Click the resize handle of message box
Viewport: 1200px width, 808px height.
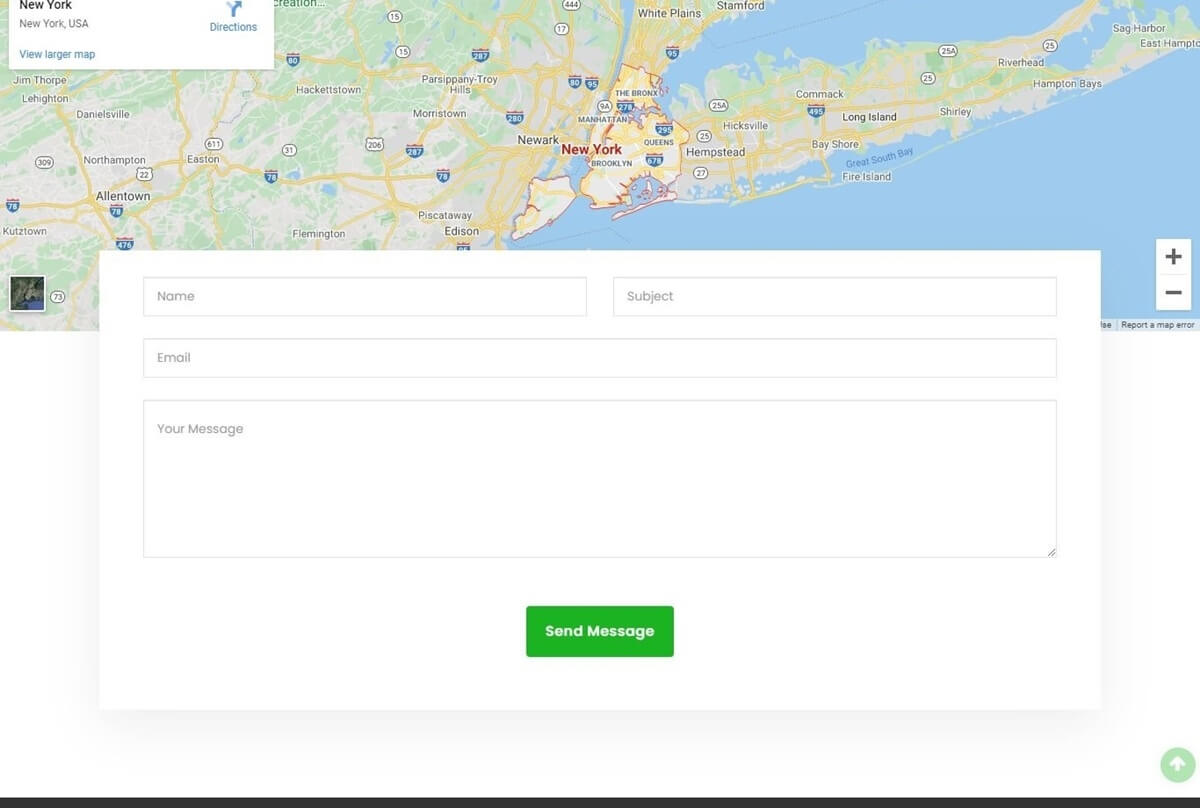(x=1051, y=552)
